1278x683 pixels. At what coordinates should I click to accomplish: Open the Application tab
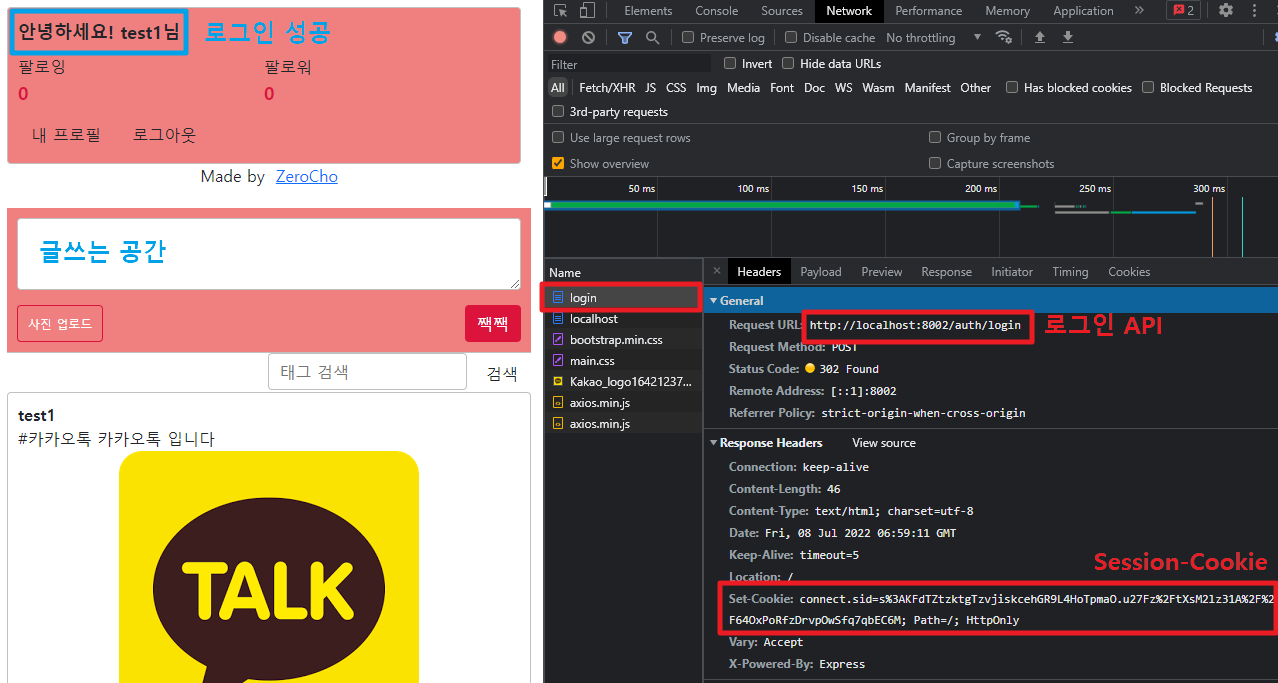1083,11
